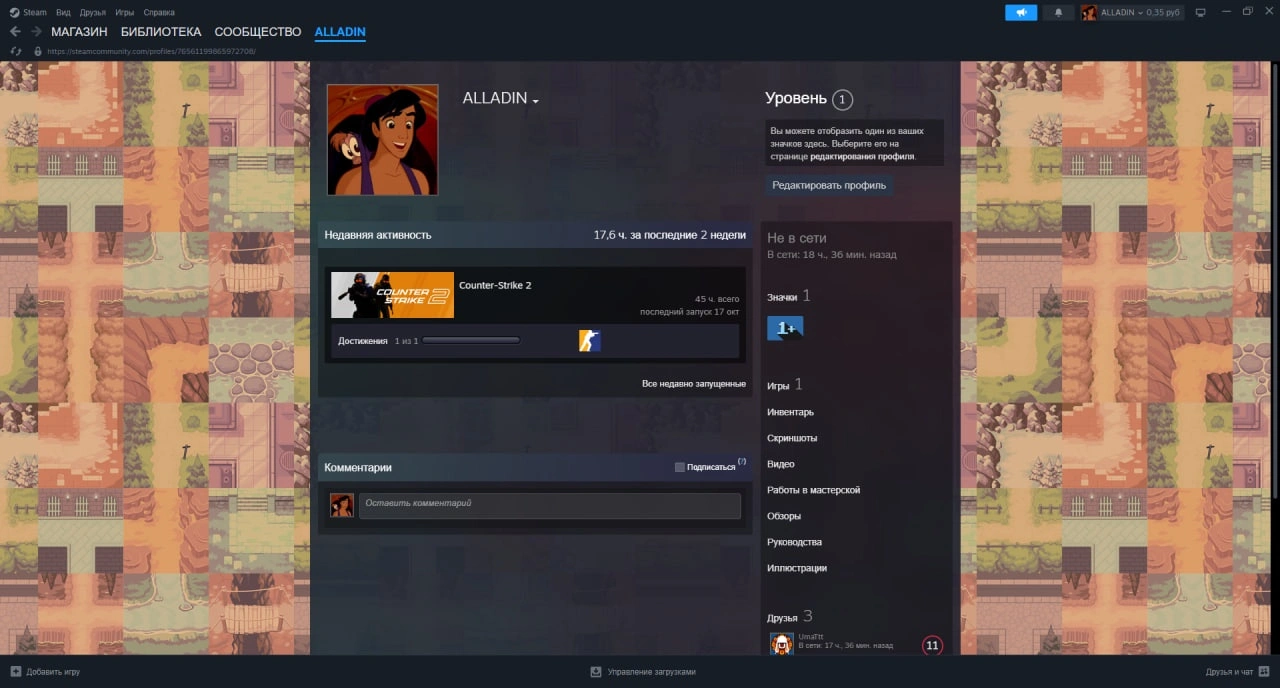Open the Иллюстрации link
The height and width of the screenshot is (688, 1280).
pyautogui.click(x=797, y=568)
